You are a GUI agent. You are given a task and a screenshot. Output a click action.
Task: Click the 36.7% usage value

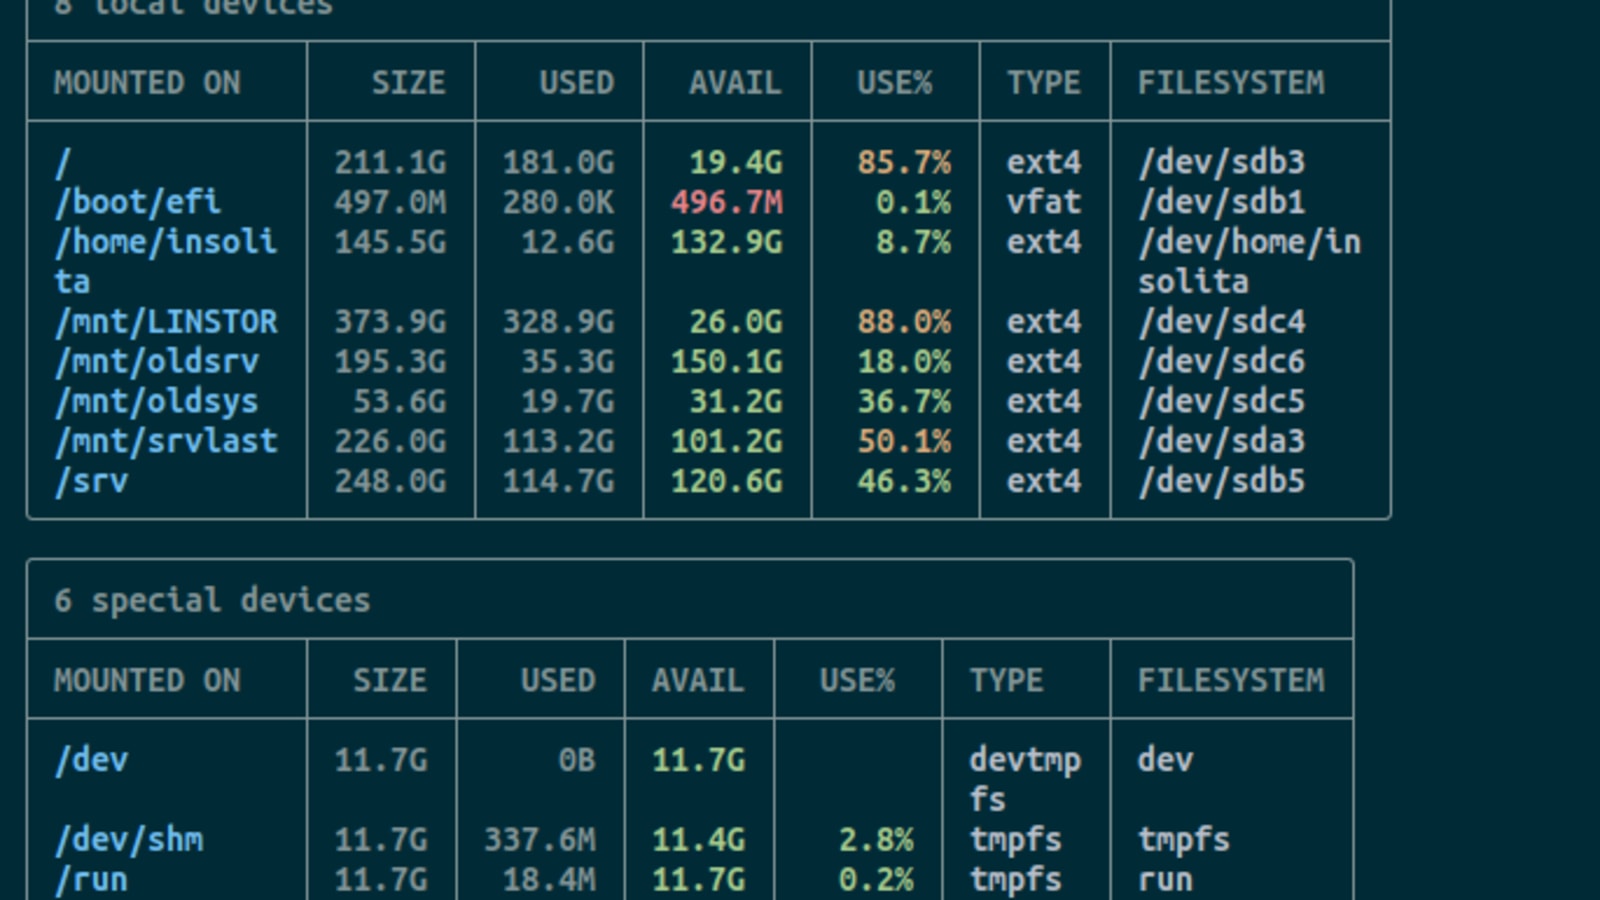tap(904, 402)
